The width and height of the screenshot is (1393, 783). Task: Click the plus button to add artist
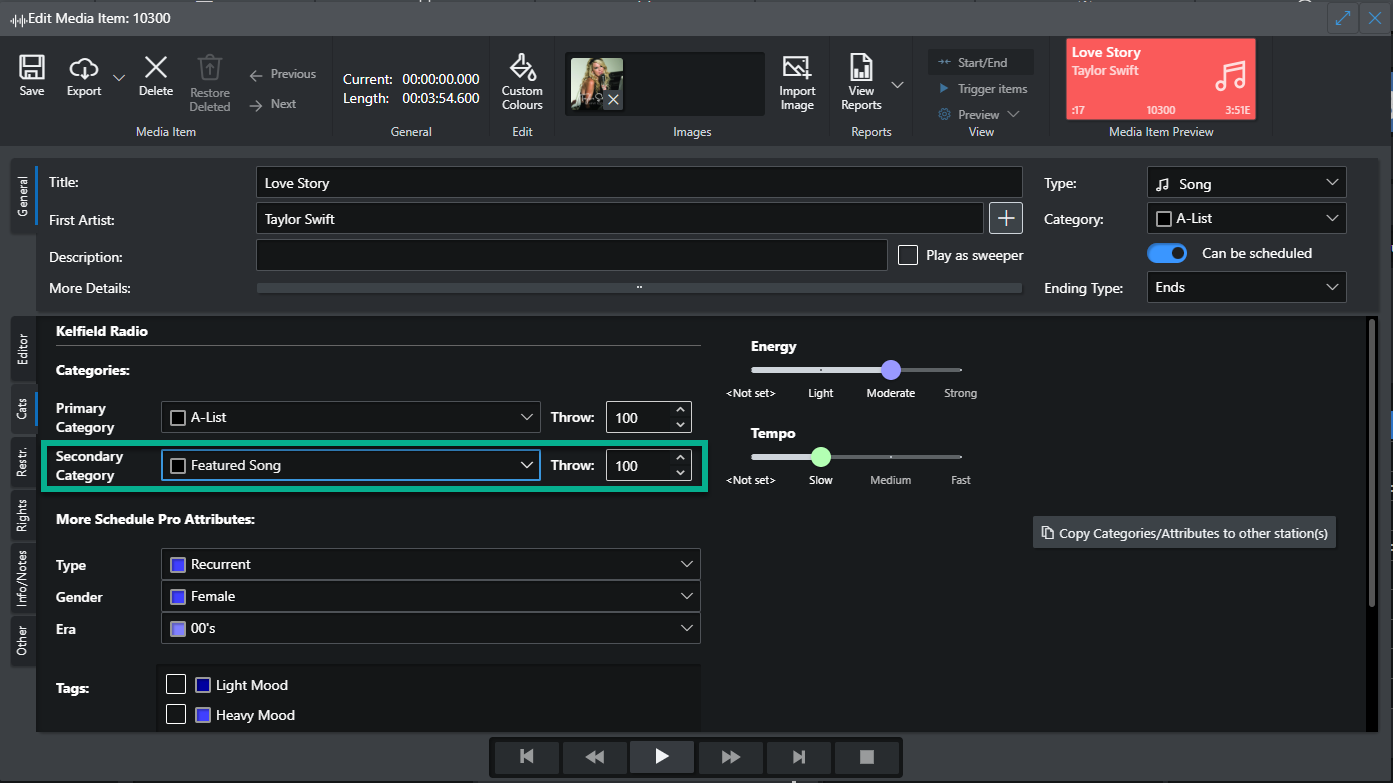[x=1006, y=218]
